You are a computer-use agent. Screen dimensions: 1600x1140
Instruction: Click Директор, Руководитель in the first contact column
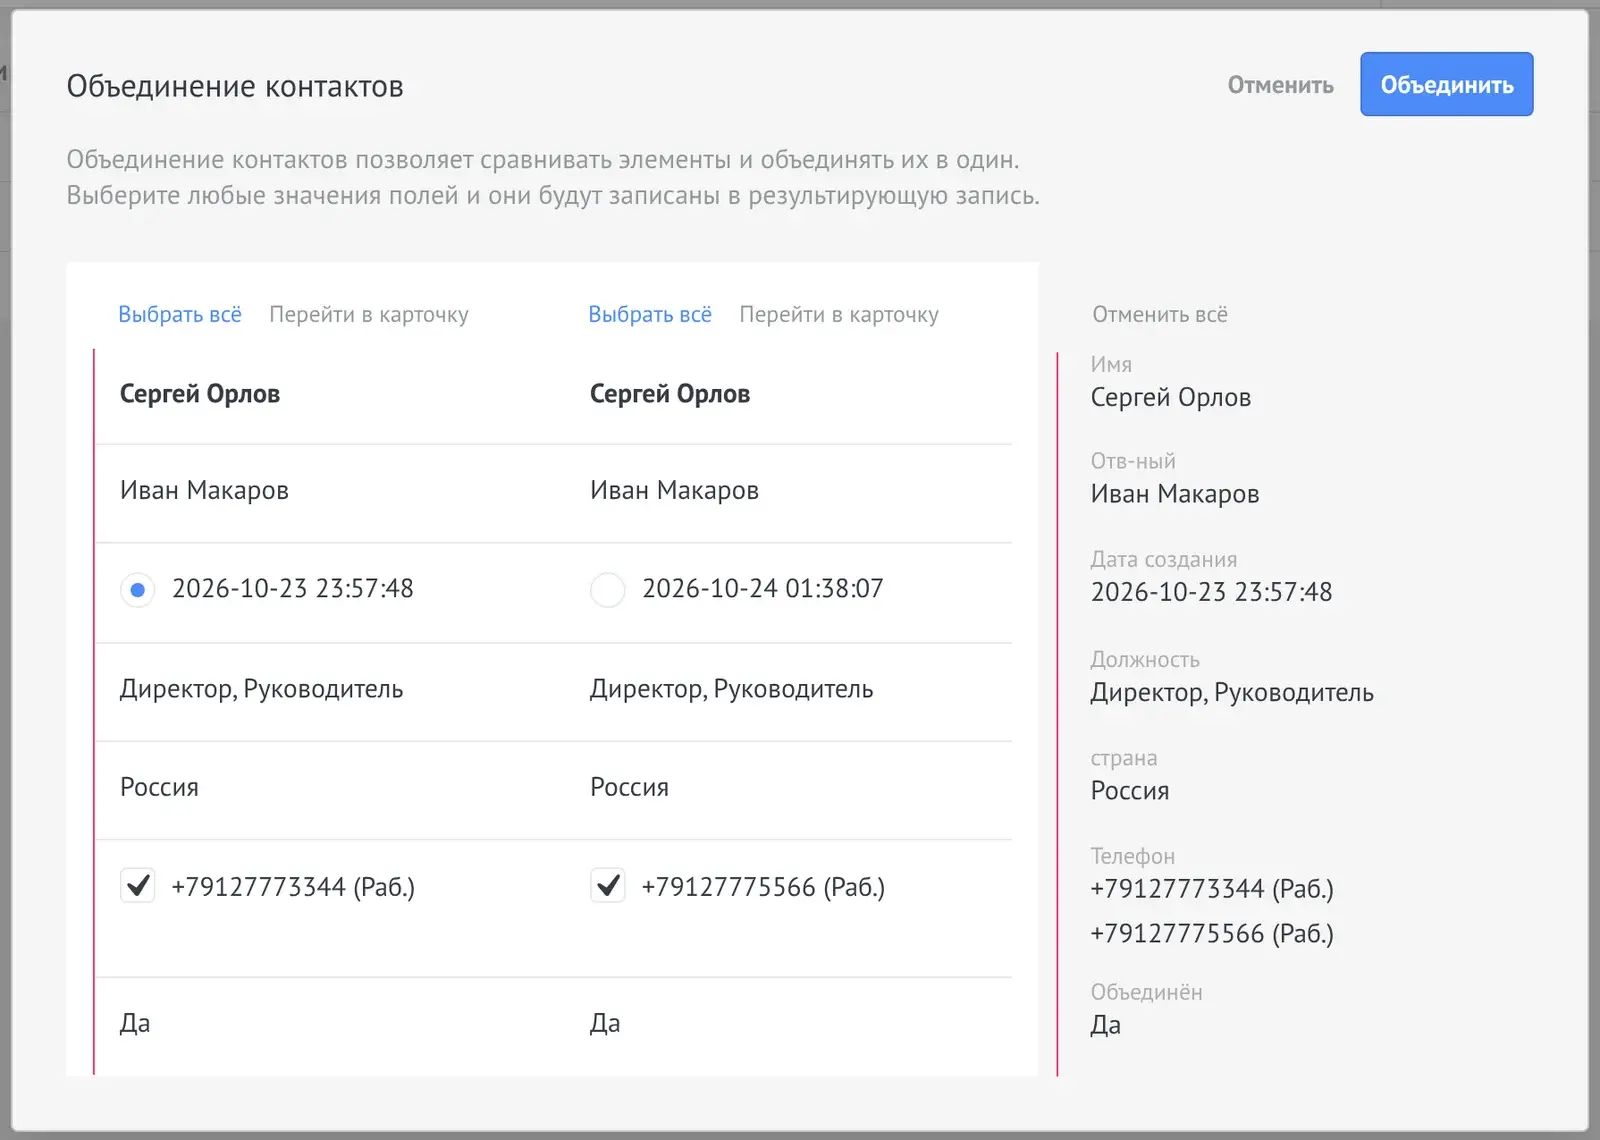point(261,689)
